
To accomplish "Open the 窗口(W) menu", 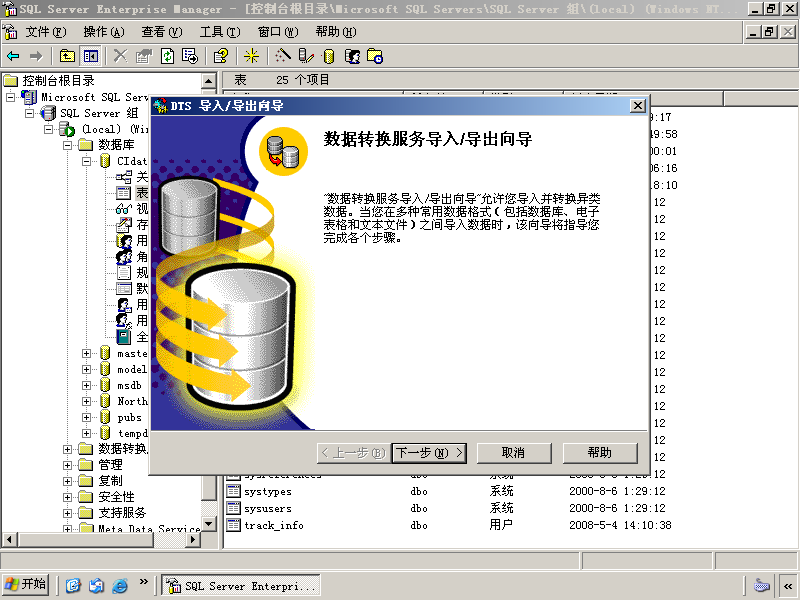I will [278, 32].
